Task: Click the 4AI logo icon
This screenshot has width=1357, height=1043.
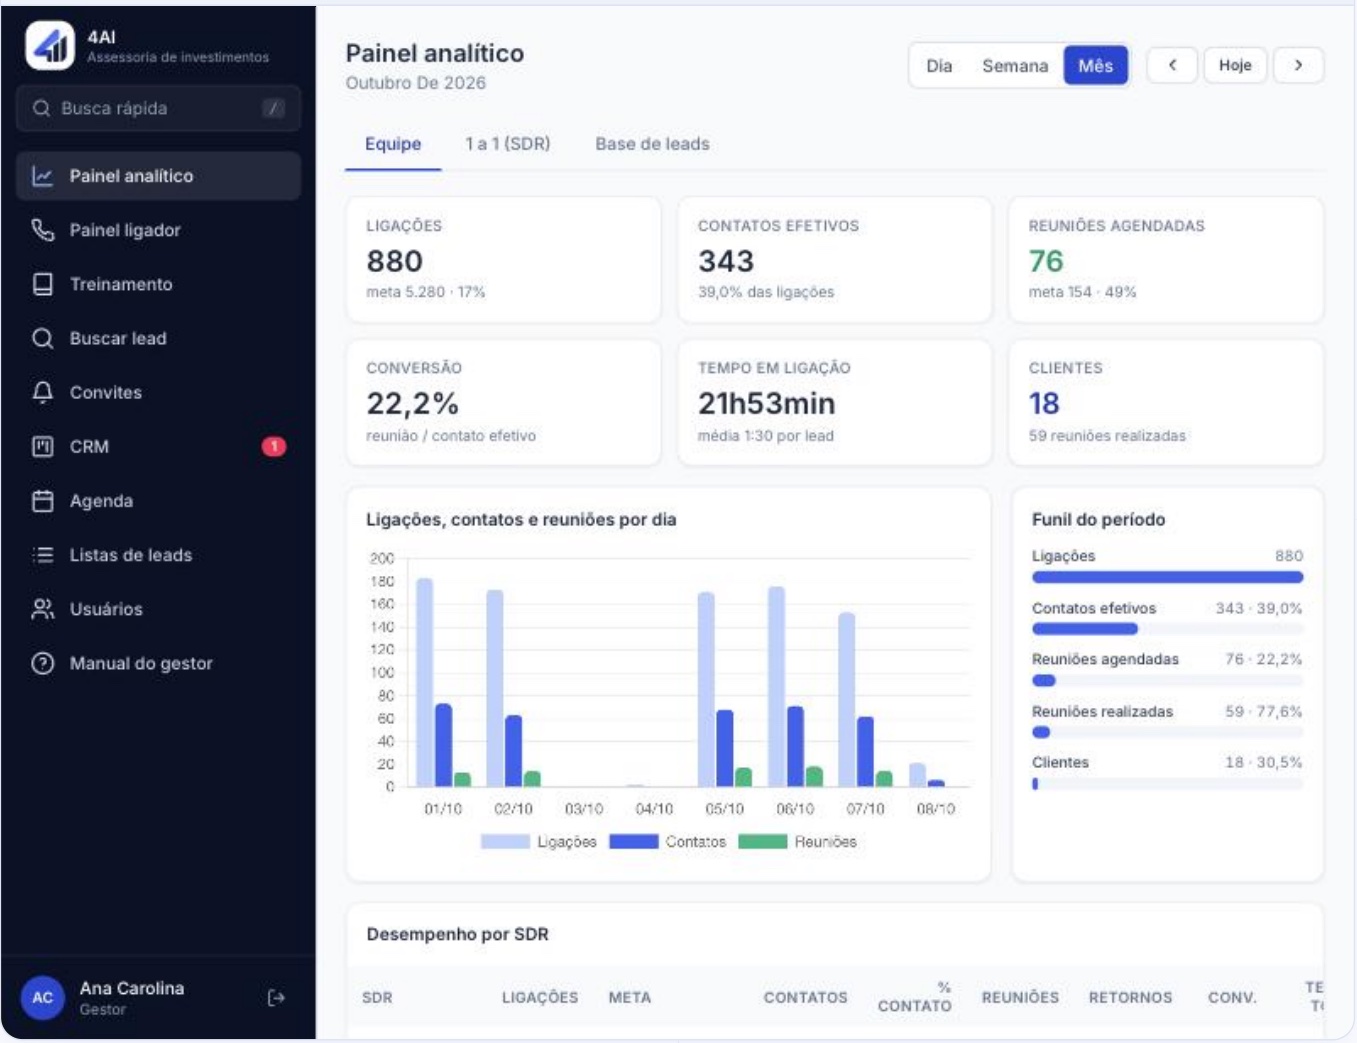Action: point(50,45)
